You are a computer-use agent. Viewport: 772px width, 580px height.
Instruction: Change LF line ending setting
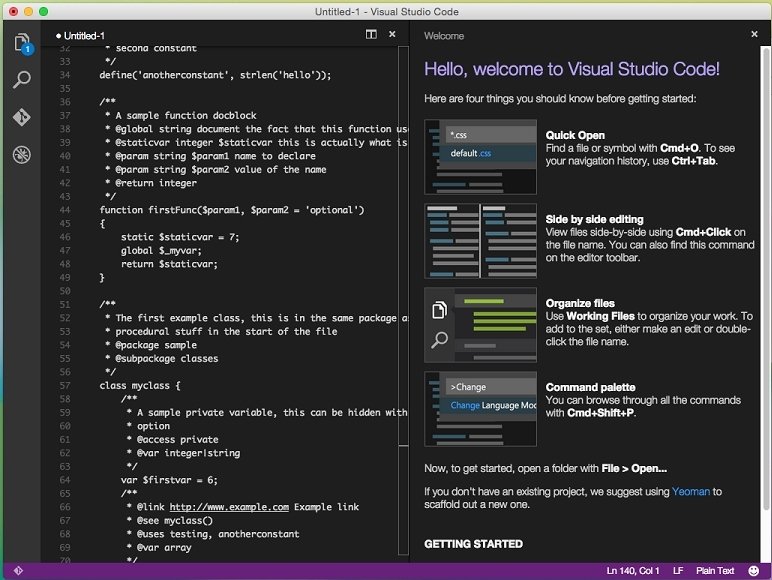tap(678, 571)
